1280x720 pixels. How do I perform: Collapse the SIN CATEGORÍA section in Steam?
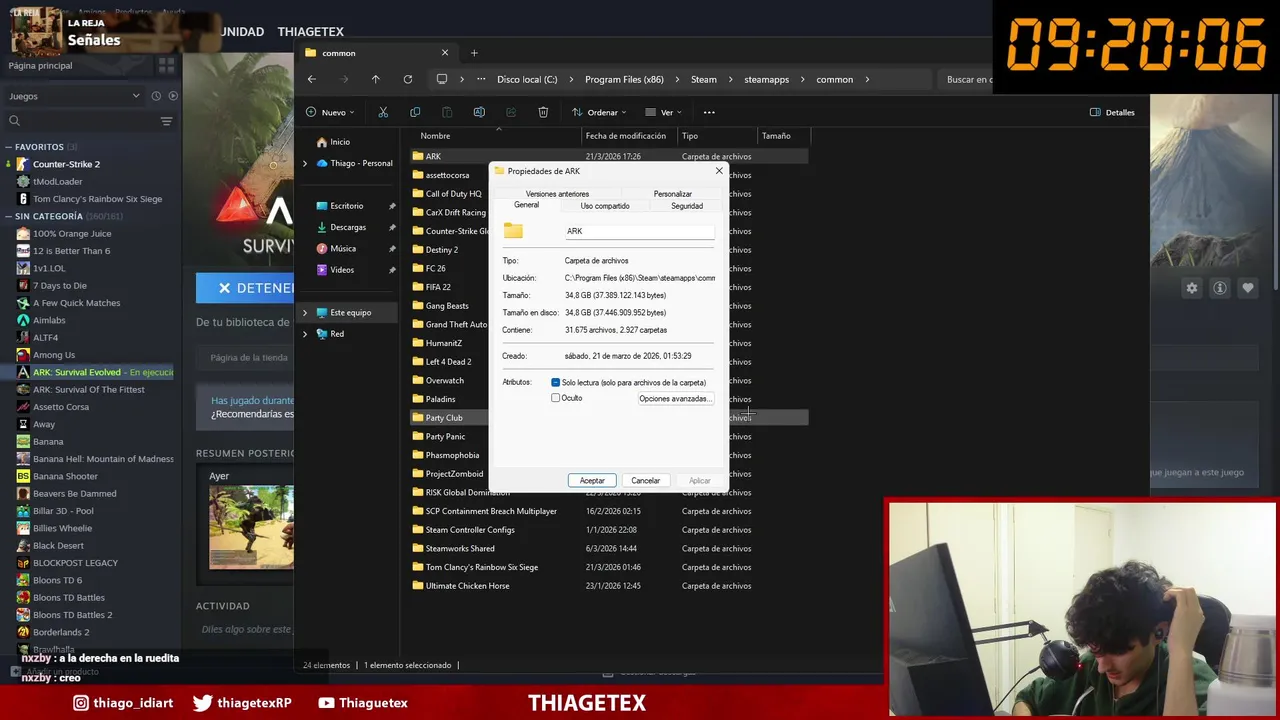[8, 216]
